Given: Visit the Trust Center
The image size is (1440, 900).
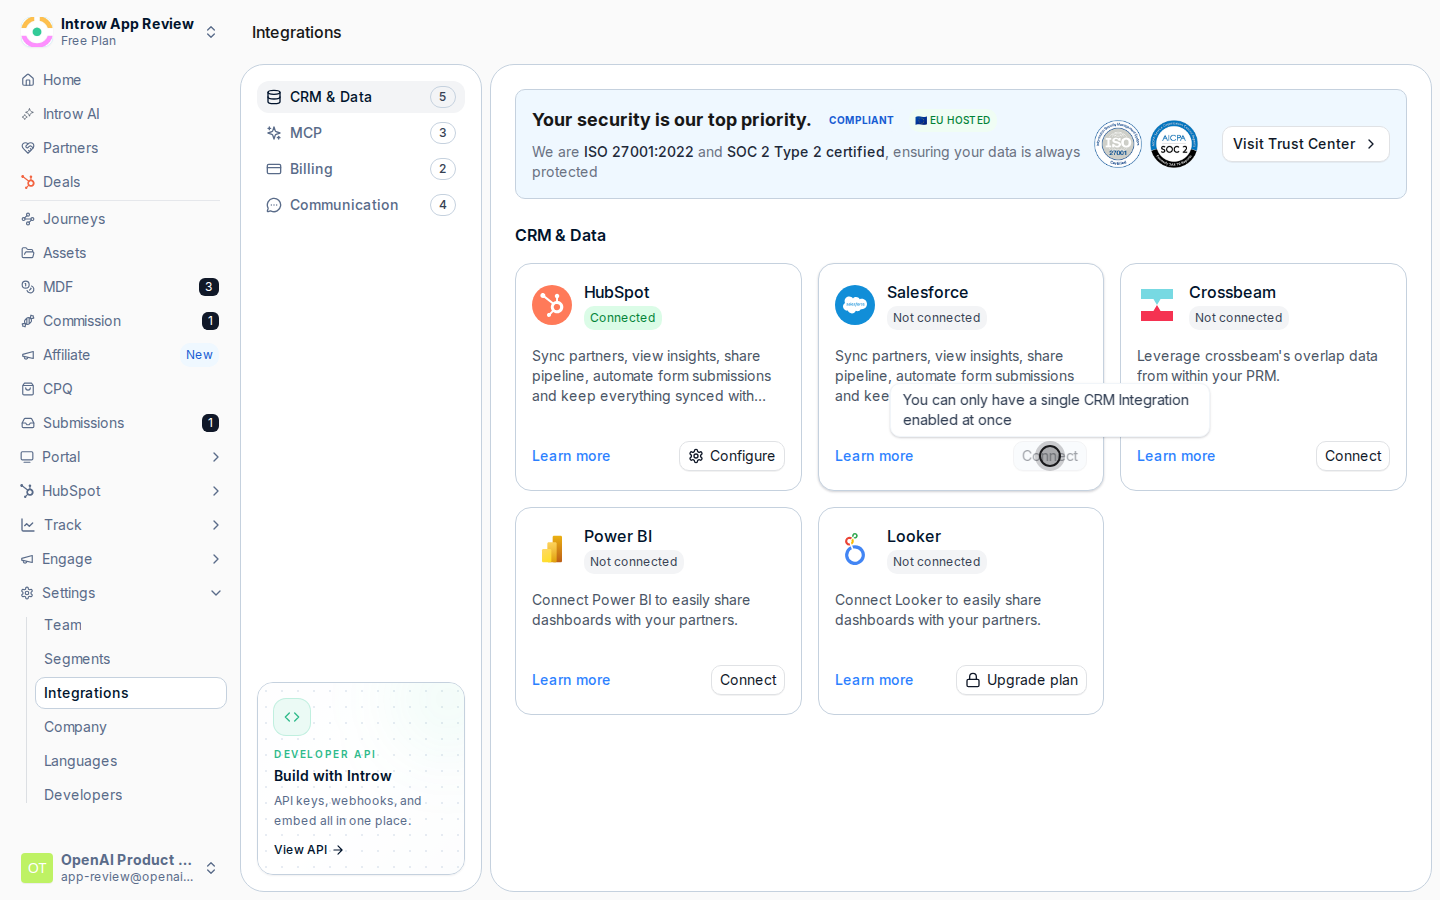Looking at the screenshot, I should [1305, 144].
